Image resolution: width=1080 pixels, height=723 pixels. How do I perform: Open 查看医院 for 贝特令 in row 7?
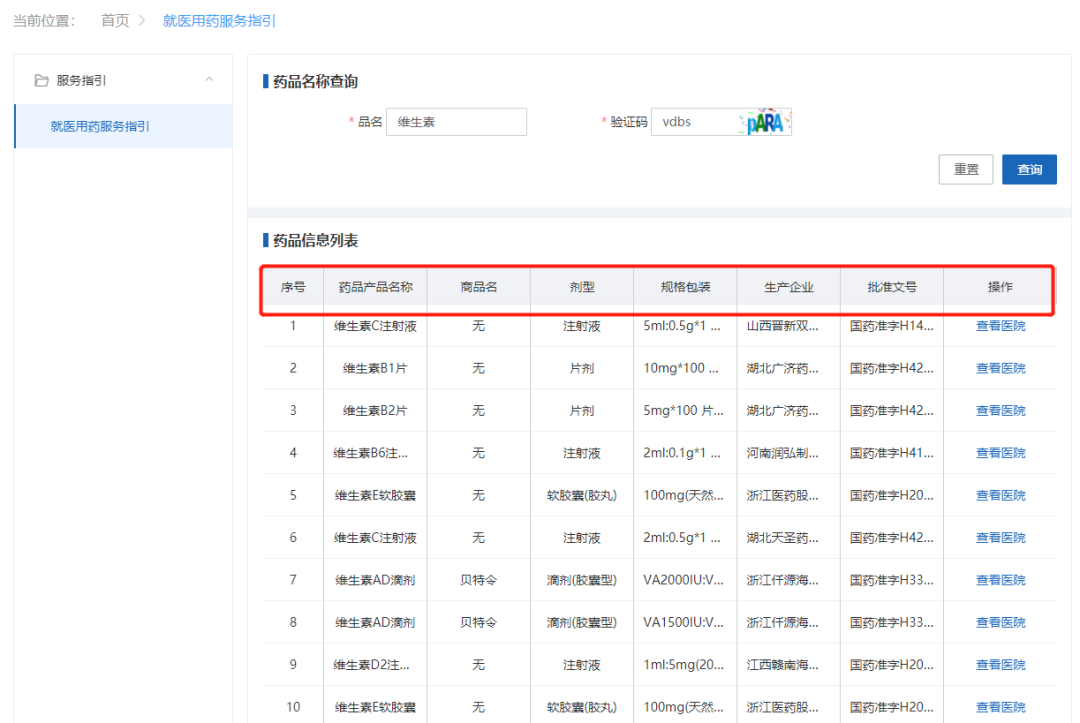[1000, 579]
